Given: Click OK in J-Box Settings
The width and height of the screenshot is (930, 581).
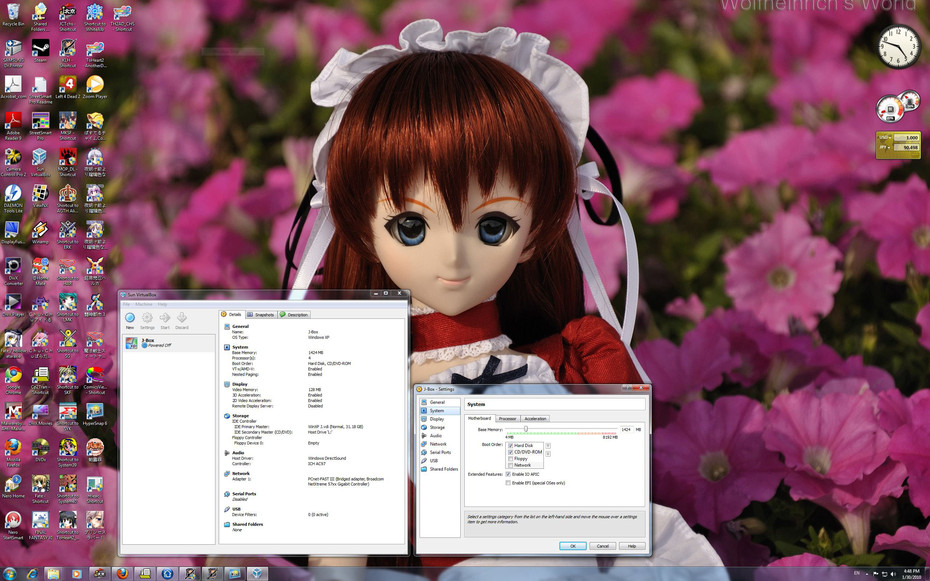Looking at the screenshot, I should pos(572,546).
